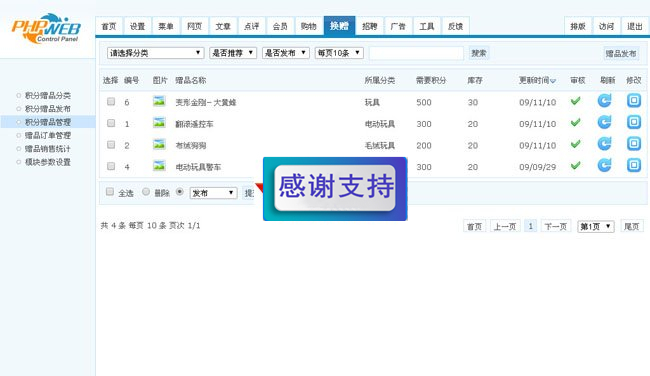650x376 pixels.
Task: Open the modify icon for 布绒狗狗
Action: click(634, 144)
